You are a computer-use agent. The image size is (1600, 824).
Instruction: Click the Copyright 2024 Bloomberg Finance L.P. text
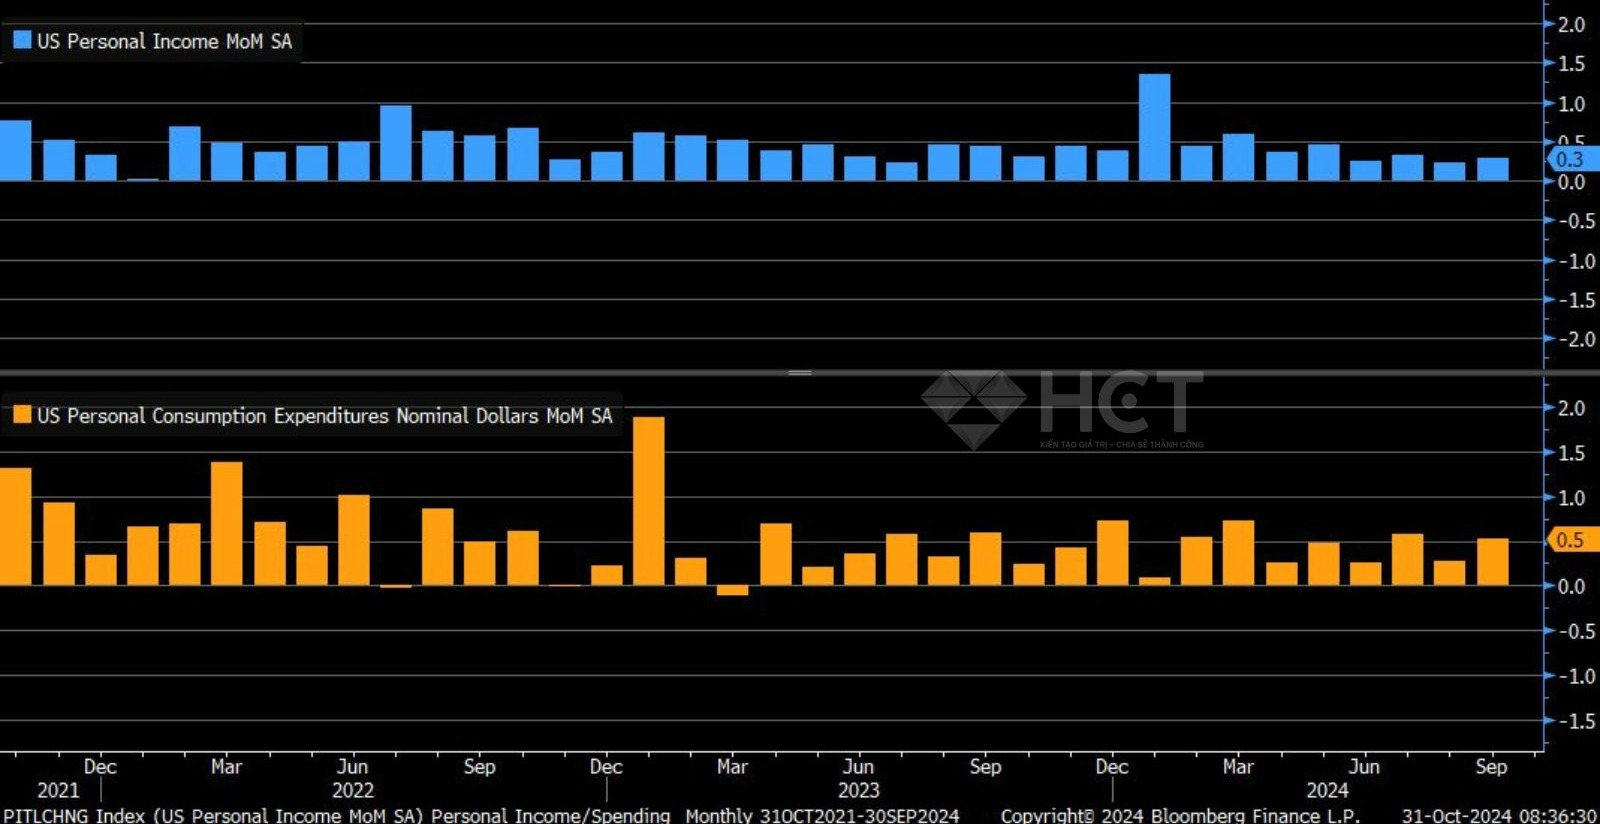click(x=1180, y=815)
